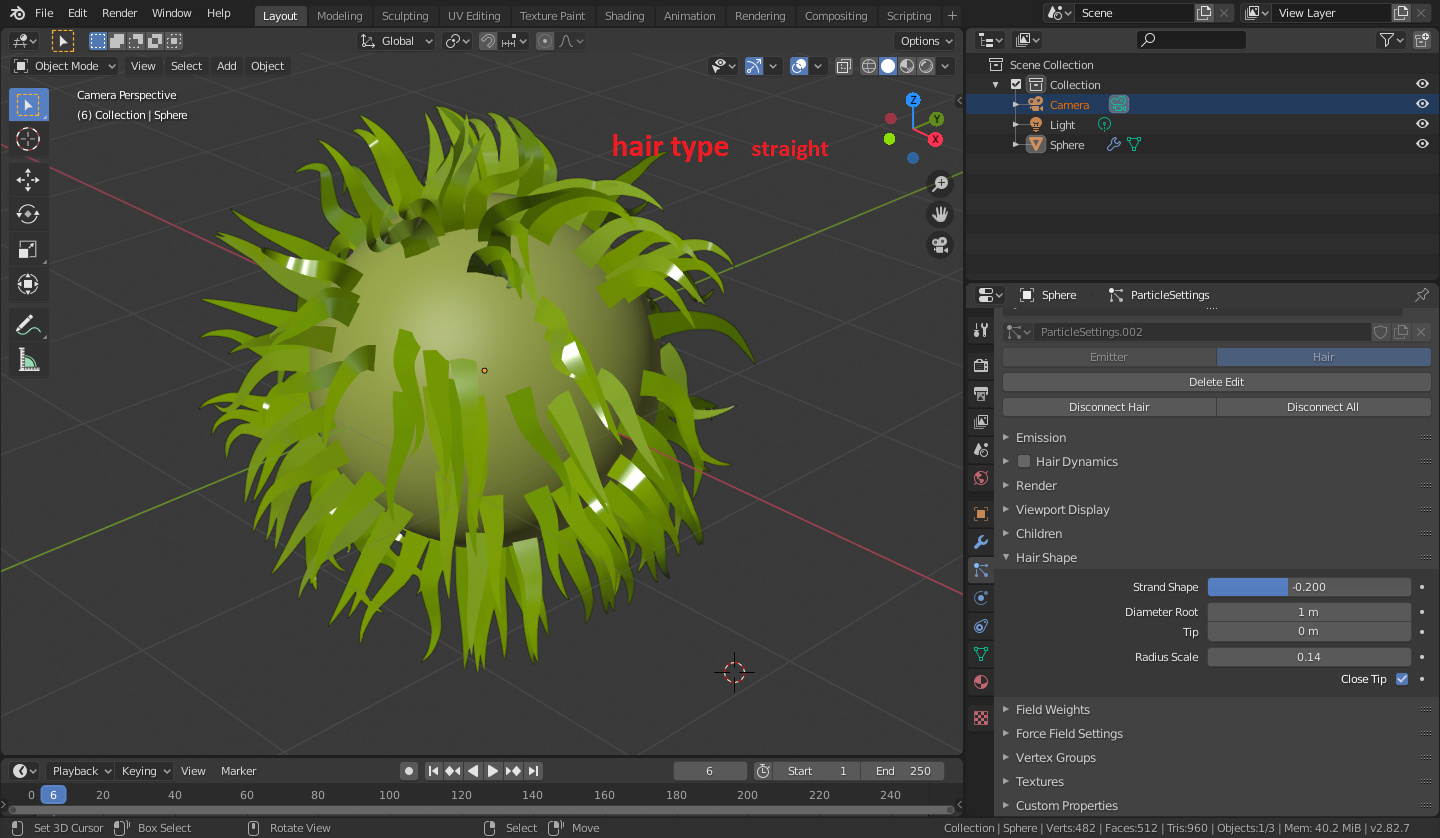Image resolution: width=1440 pixels, height=838 pixels.
Task: Activate the Select Box tool
Action: [x=28, y=105]
